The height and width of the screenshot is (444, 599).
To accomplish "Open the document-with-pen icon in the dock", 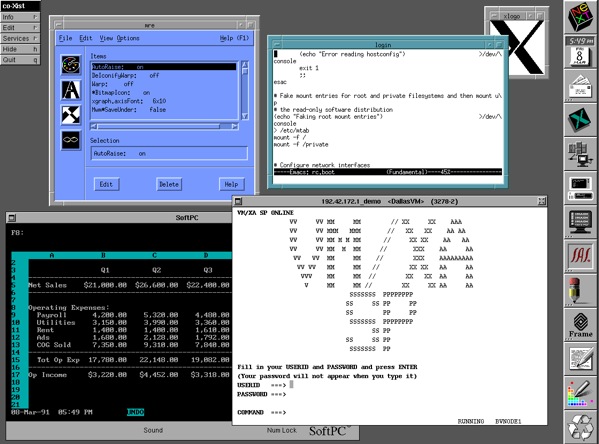I will tap(580, 358).
